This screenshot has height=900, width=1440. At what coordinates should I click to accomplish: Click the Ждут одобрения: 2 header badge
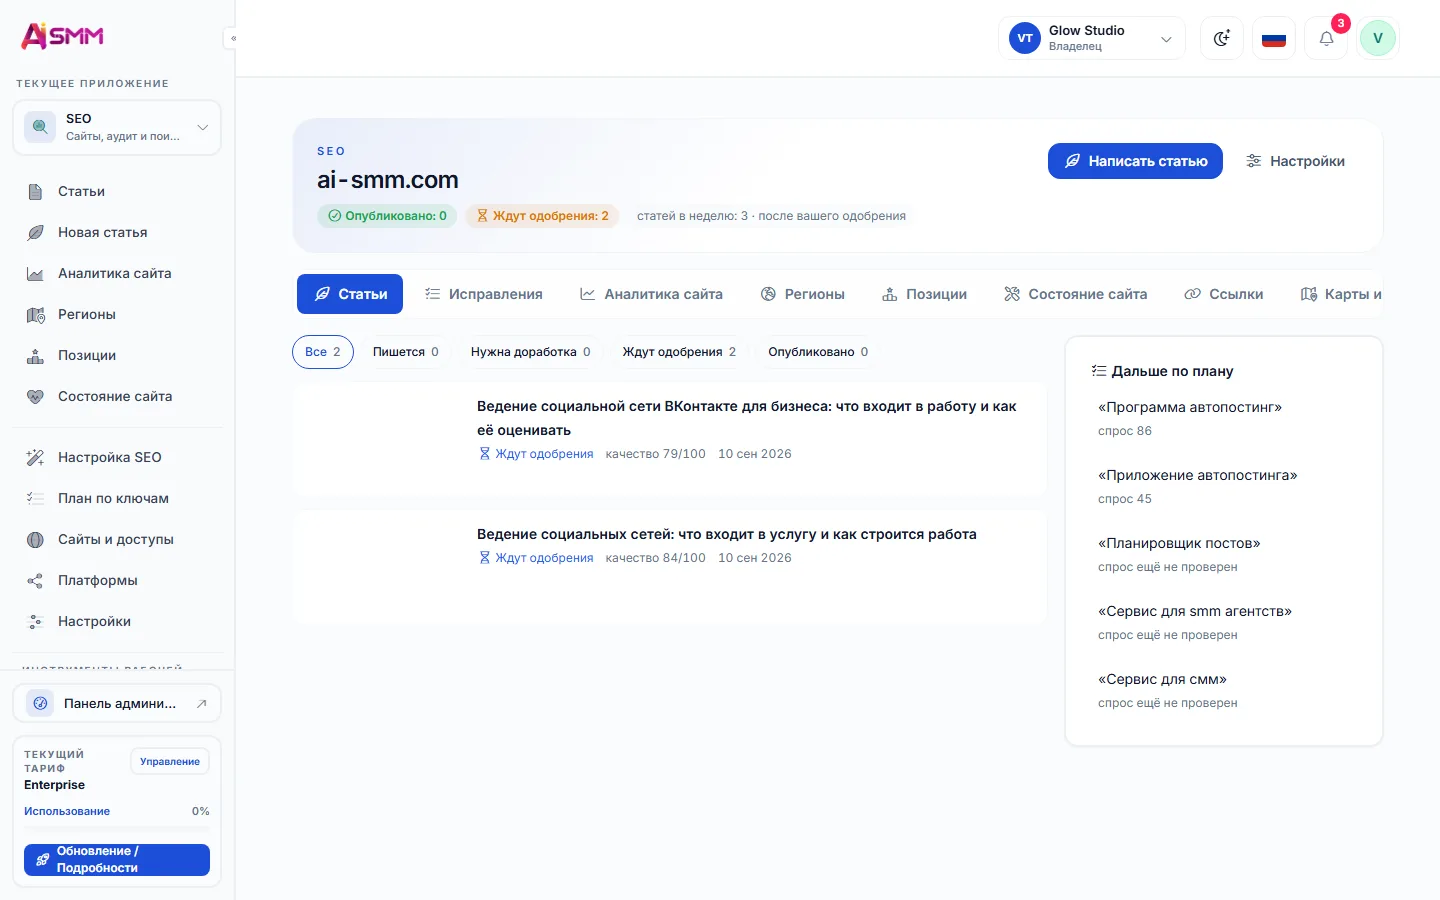click(x=542, y=216)
